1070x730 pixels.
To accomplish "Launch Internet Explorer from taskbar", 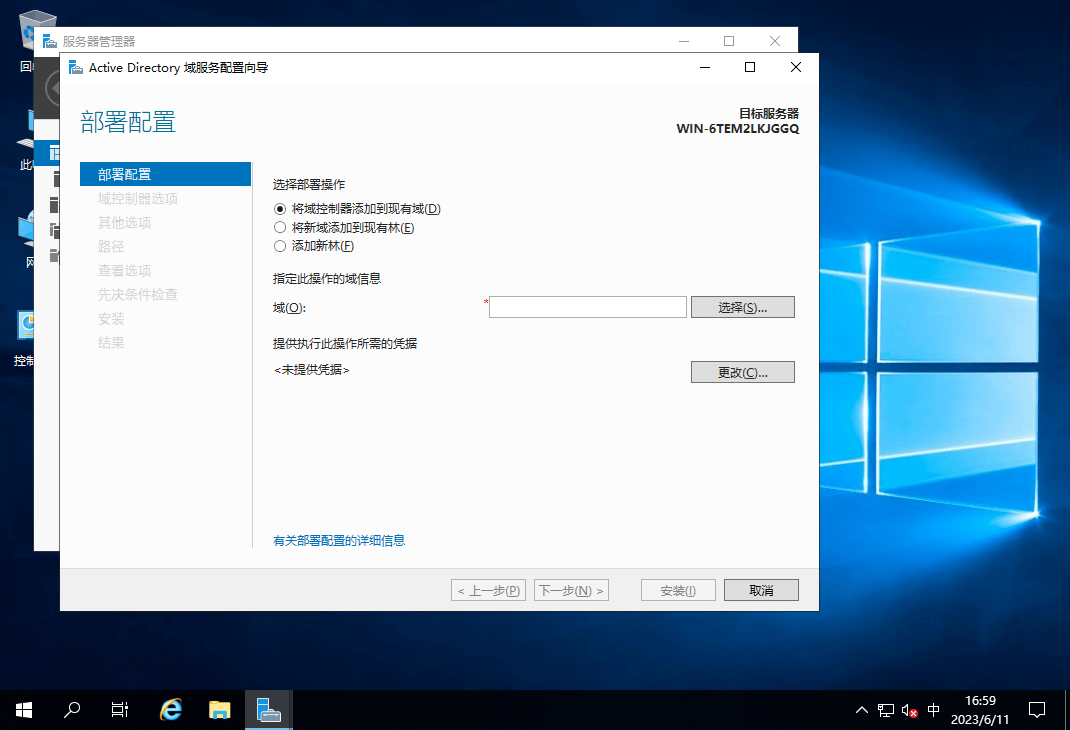I will tap(171, 710).
